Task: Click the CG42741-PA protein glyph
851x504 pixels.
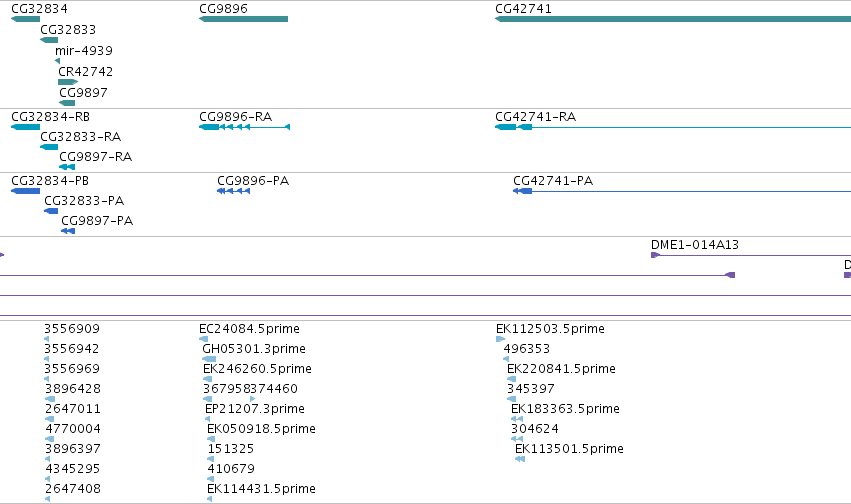Action: coord(522,191)
